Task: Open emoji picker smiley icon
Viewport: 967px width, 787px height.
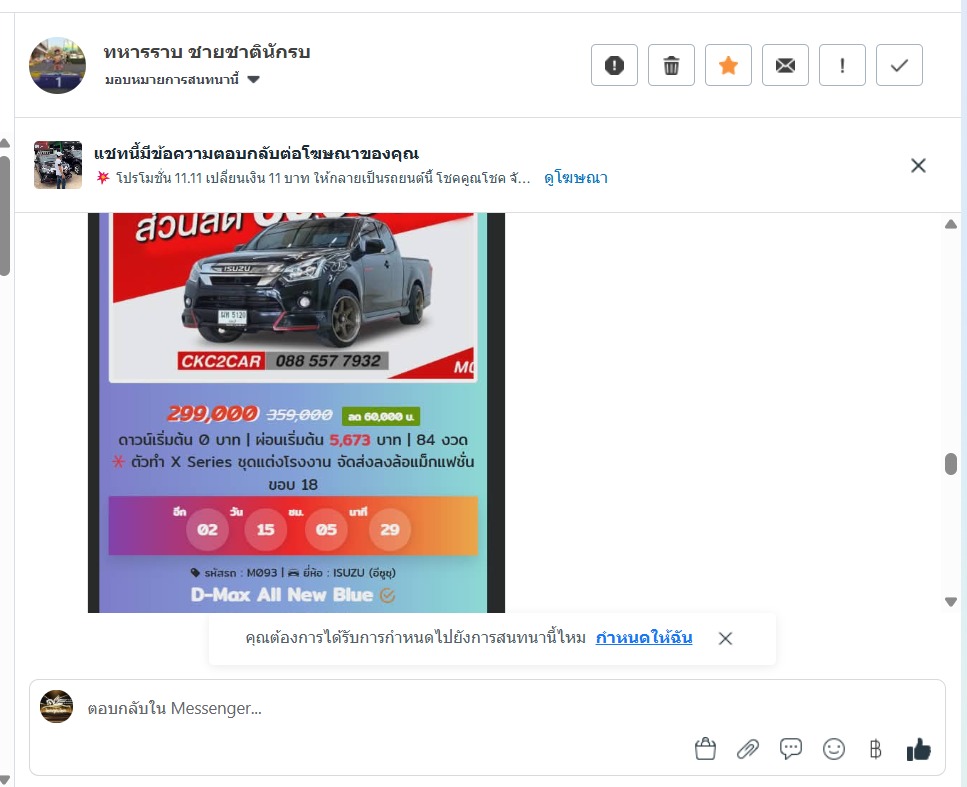Action: pos(834,749)
